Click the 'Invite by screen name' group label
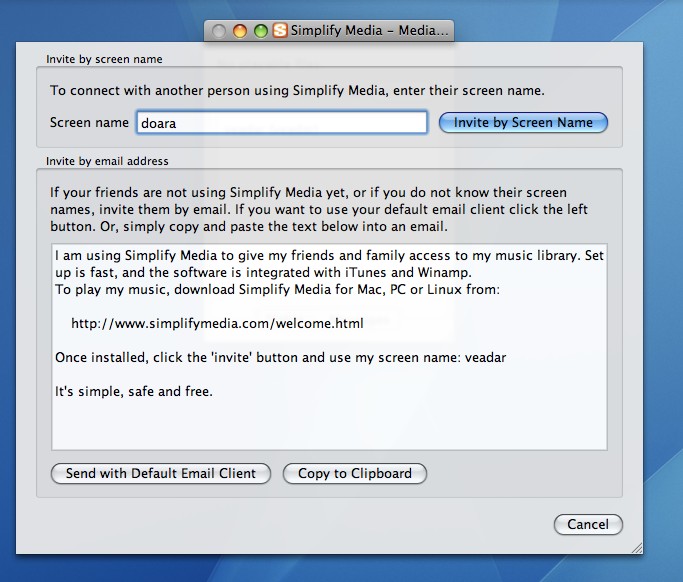Image resolution: width=683 pixels, height=582 pixels. tap(104, 59)
